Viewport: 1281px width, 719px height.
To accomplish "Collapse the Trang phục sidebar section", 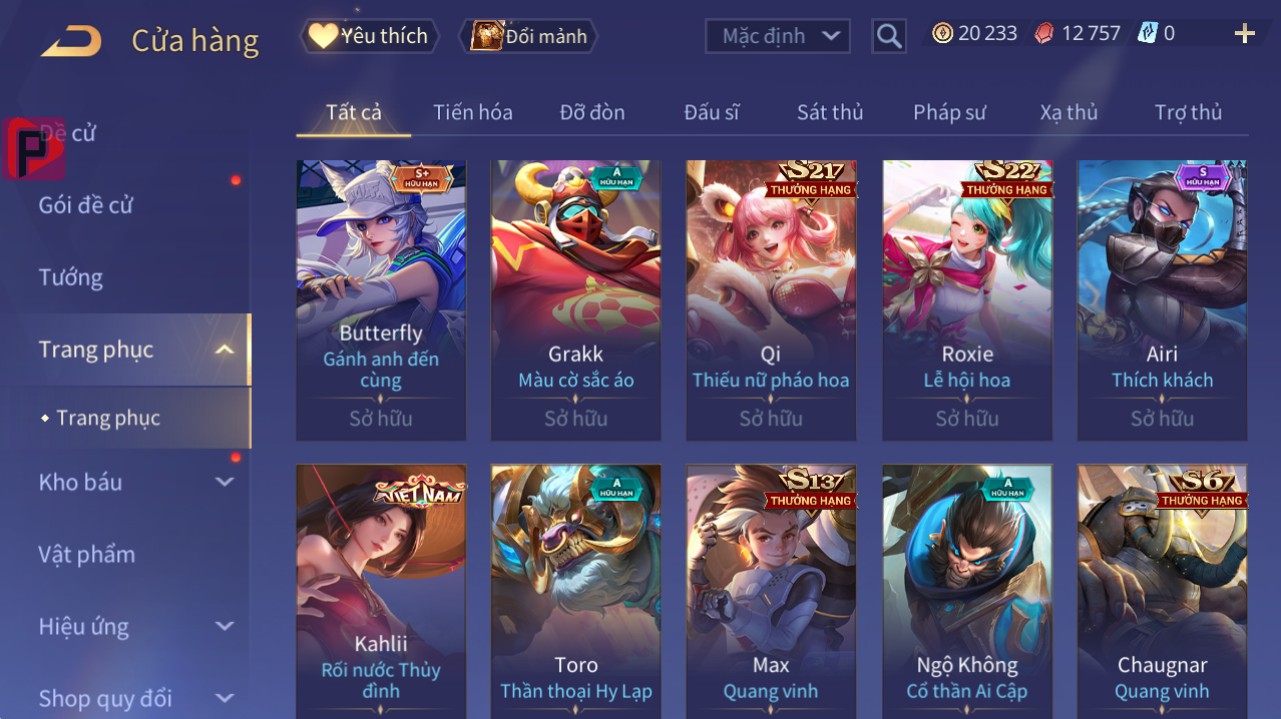I will 225,350.
